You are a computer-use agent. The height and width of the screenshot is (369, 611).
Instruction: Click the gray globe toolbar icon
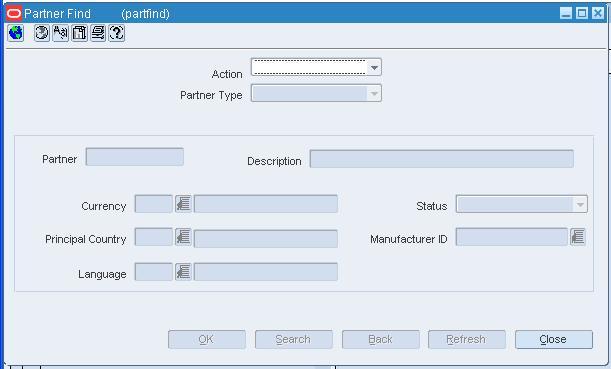coord(42,33)
